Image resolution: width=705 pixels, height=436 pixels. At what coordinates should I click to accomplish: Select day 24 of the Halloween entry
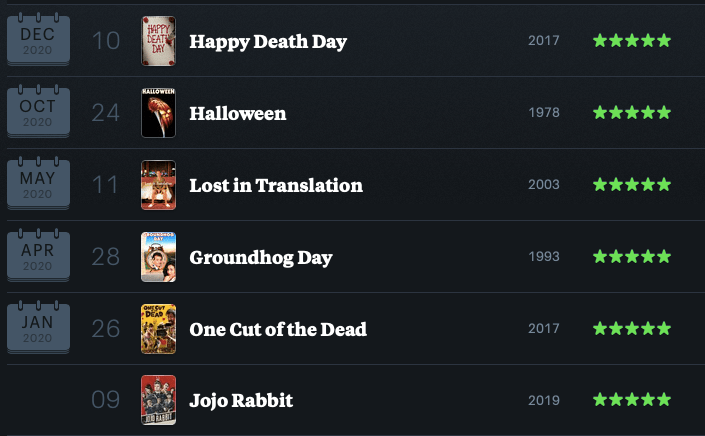(x=106, y=113)
